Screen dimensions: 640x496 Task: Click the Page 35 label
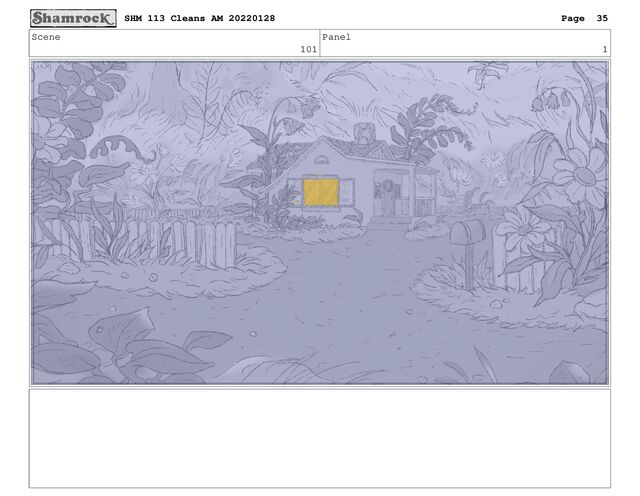click(x=584, y=18)
